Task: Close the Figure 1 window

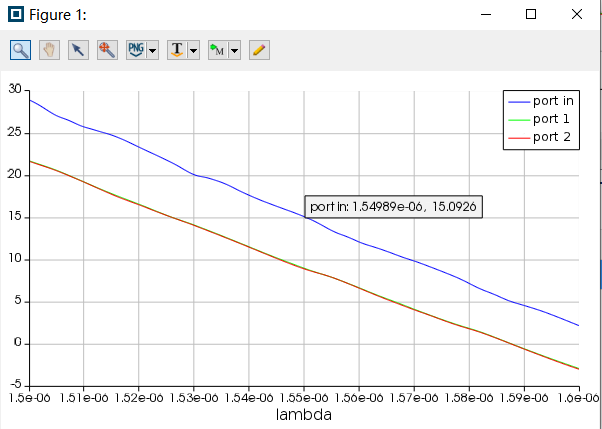Action: click(577, 15)
